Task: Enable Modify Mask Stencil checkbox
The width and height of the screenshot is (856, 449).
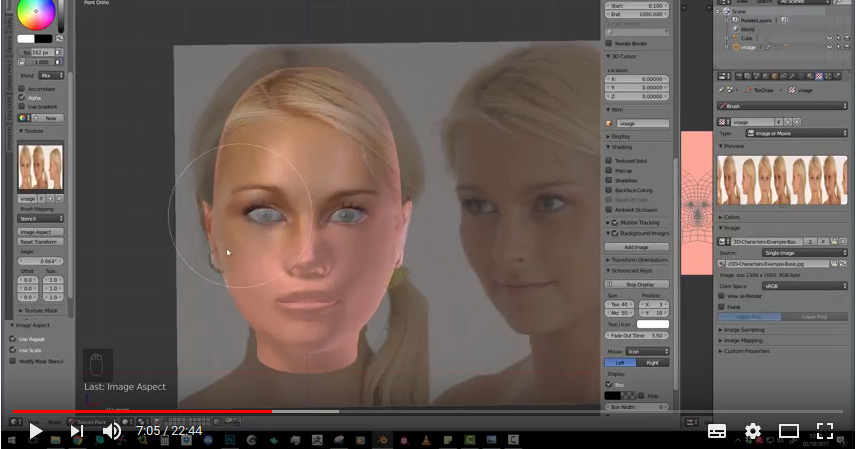Action: pyautogui.click(x=13, y=361)
